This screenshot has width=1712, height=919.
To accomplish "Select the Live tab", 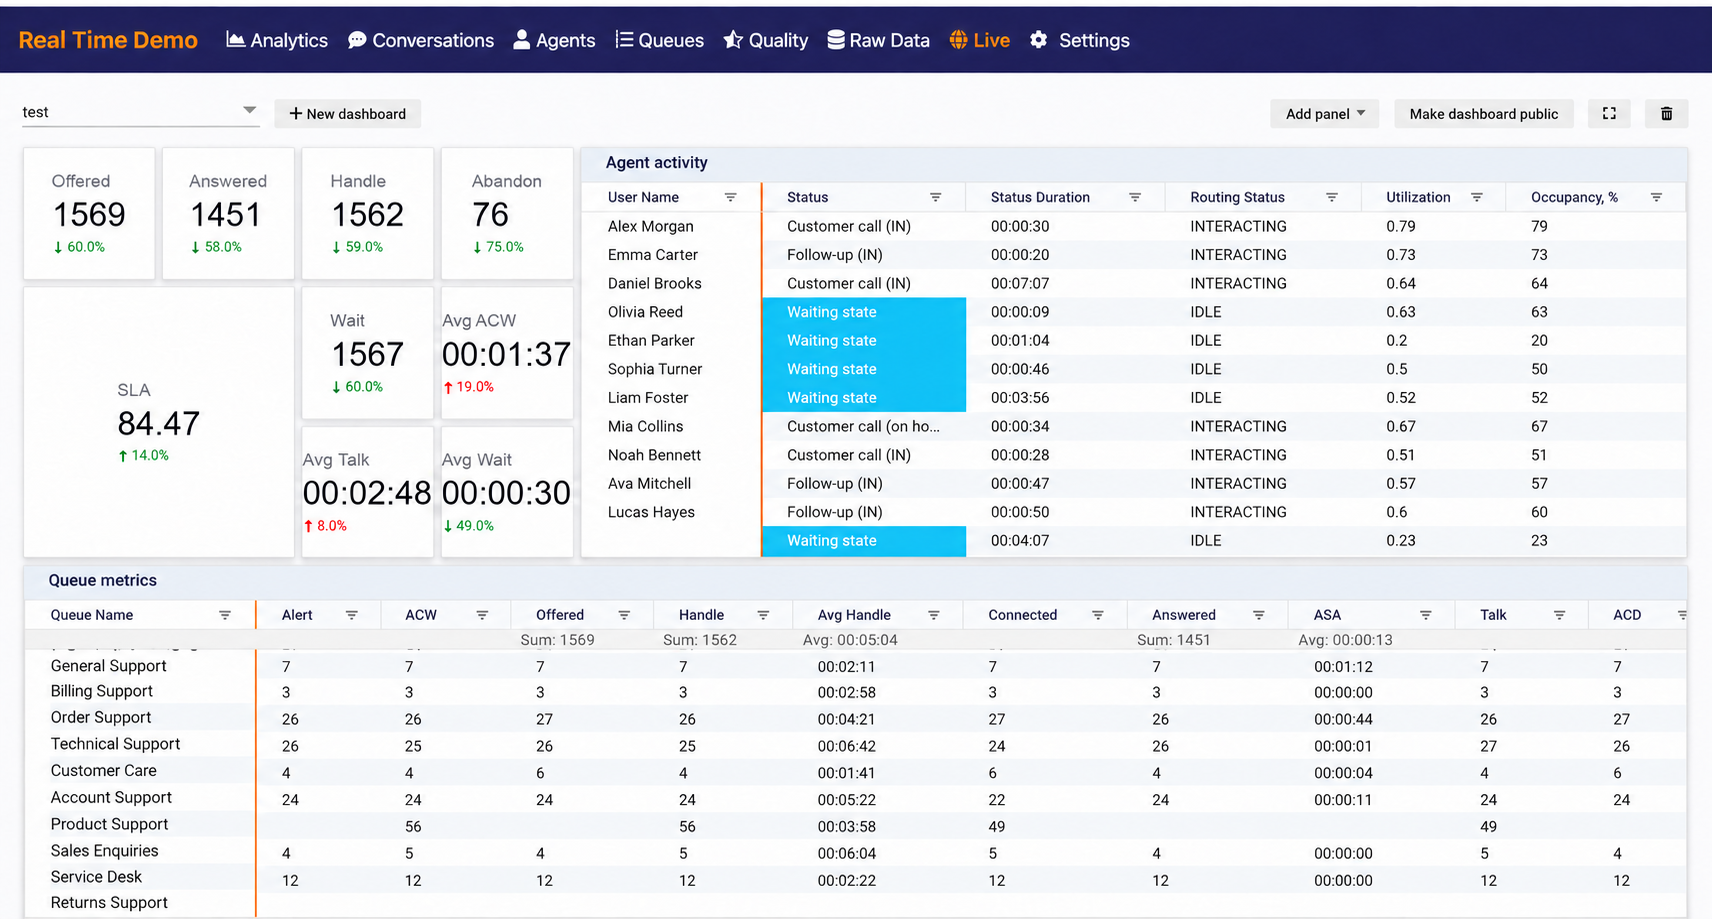I will tap(980, 40).
